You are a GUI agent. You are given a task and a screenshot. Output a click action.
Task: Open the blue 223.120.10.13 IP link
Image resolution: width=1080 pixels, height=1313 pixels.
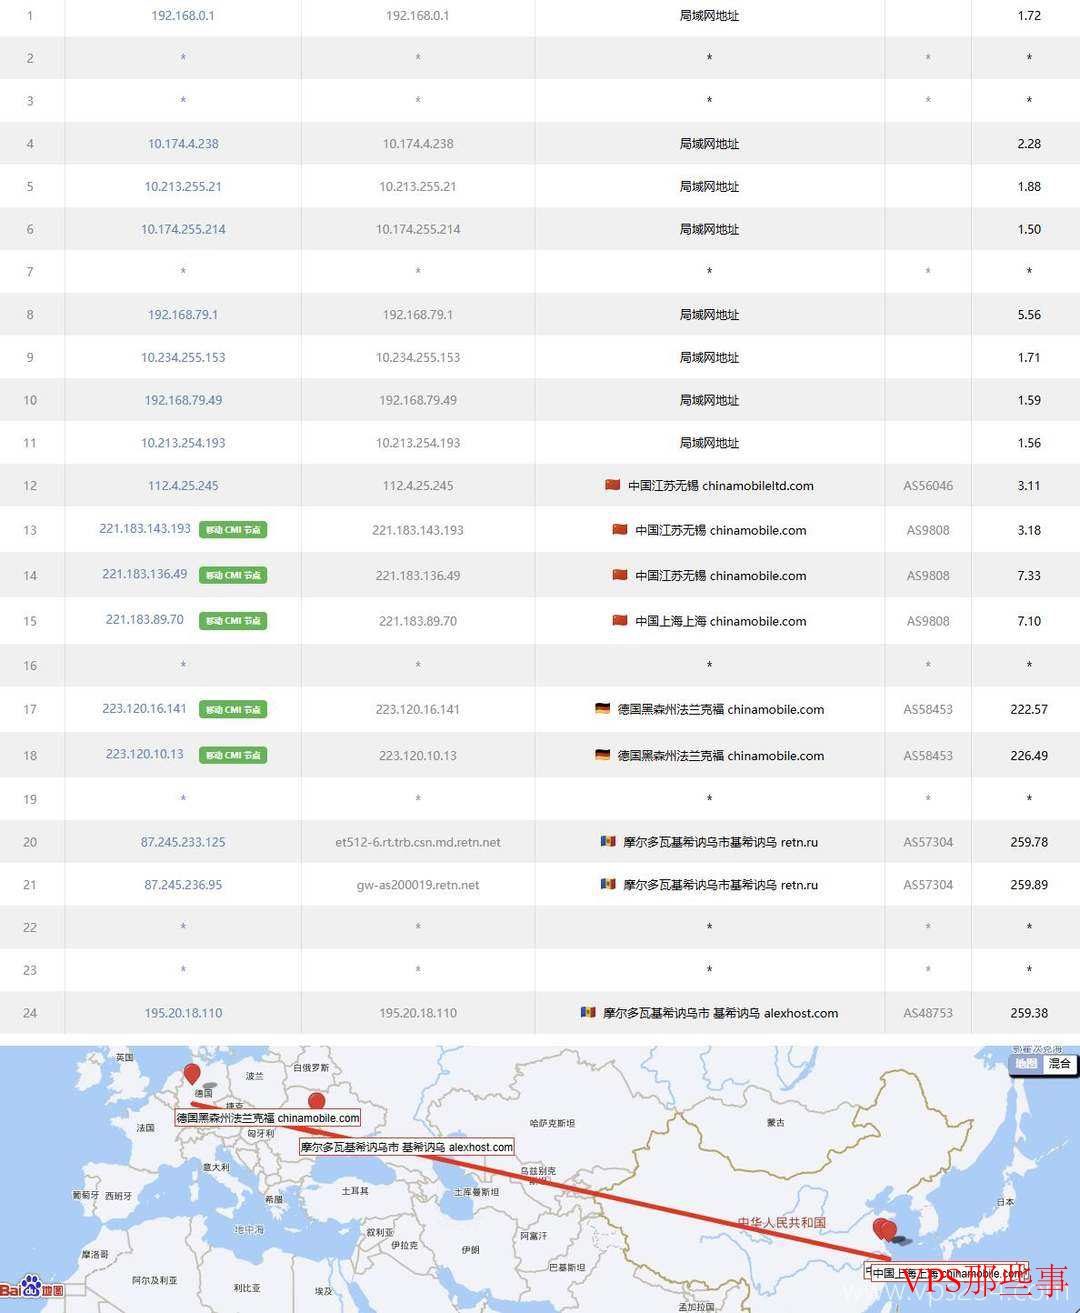click(145, 754)
